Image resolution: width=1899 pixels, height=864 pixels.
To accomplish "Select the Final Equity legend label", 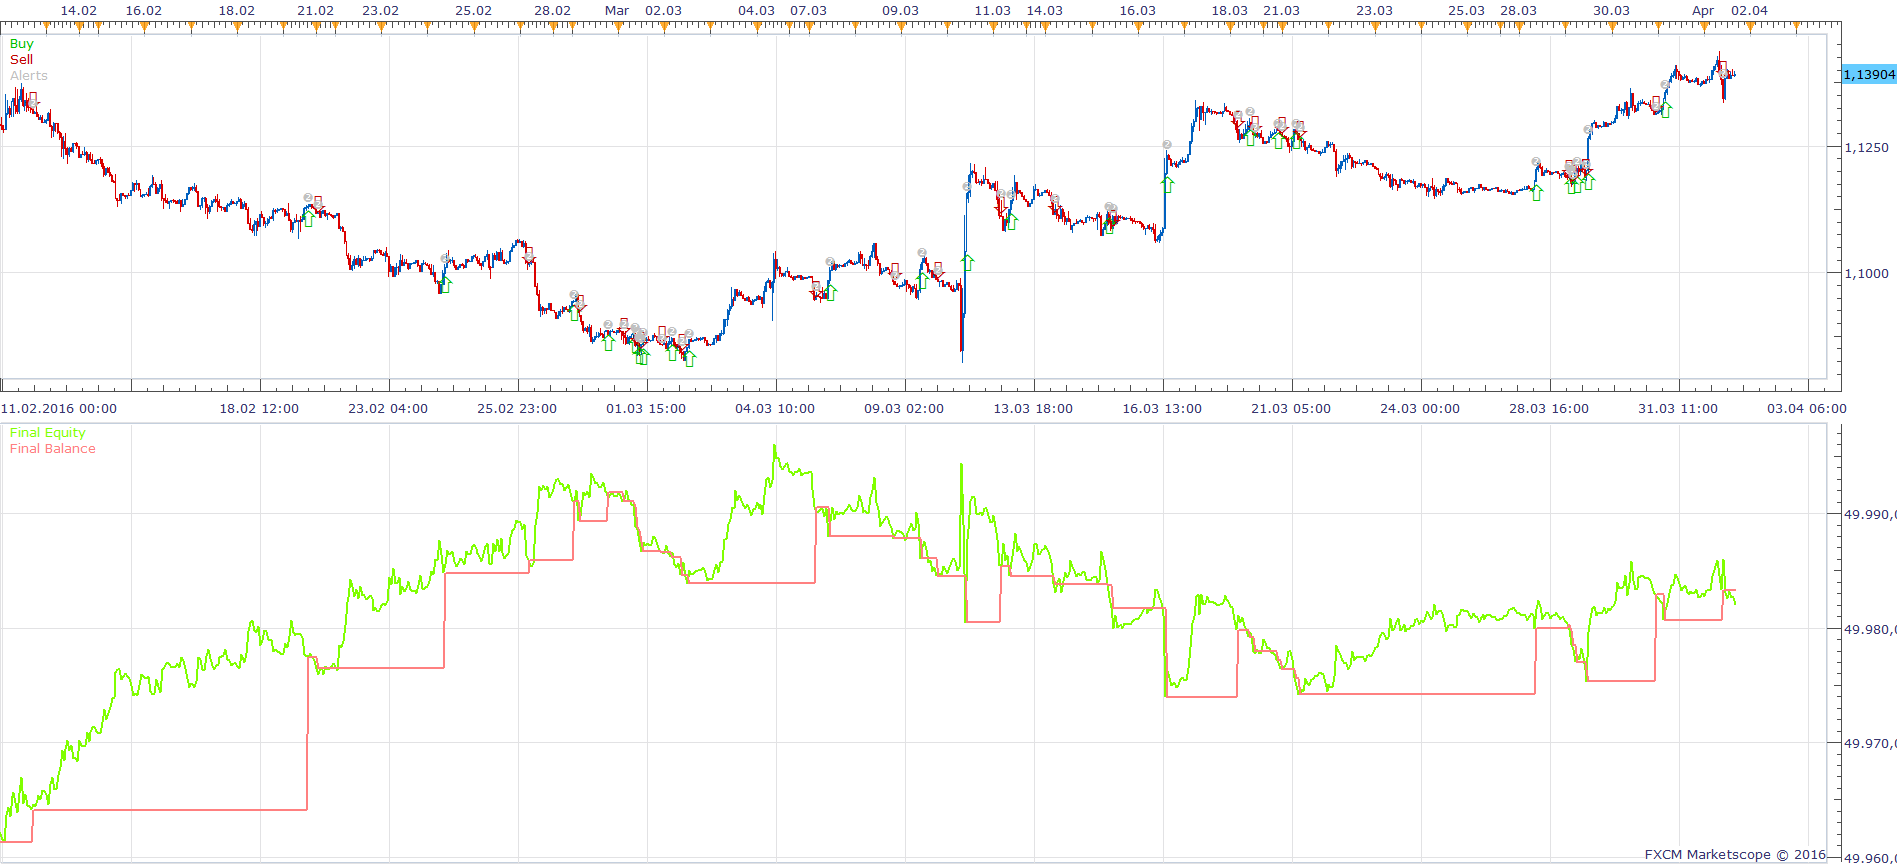I will pos(48,433).
